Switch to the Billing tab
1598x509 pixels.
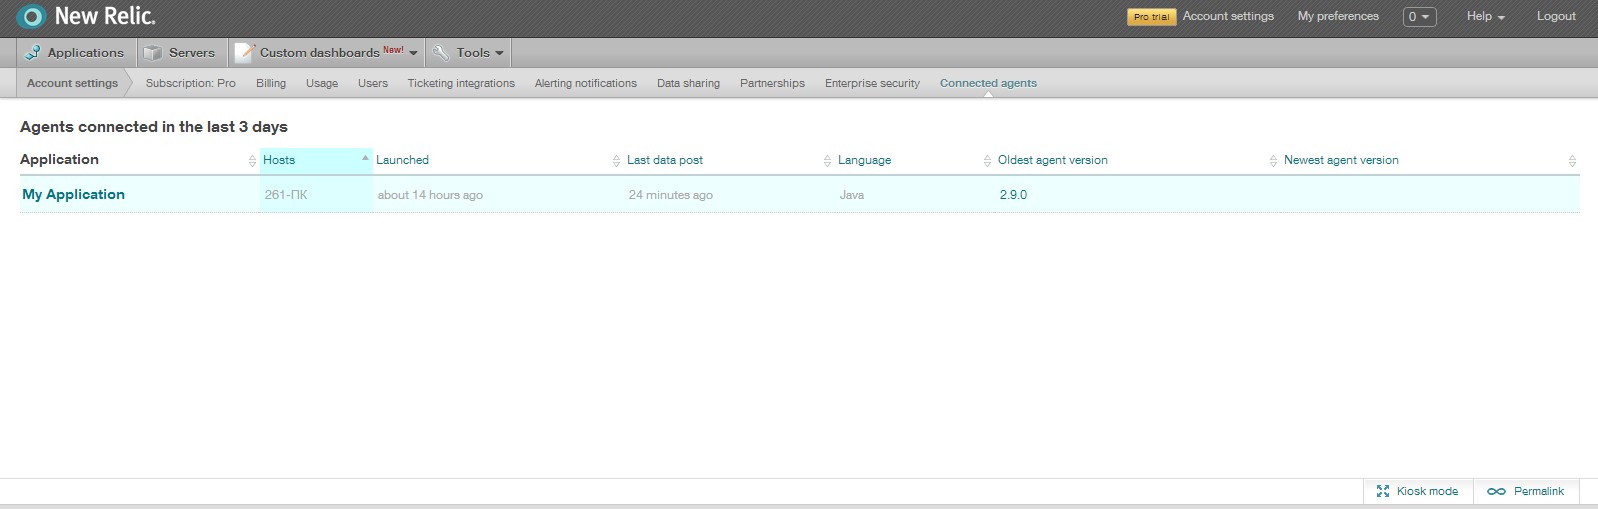tap(271, 83)
